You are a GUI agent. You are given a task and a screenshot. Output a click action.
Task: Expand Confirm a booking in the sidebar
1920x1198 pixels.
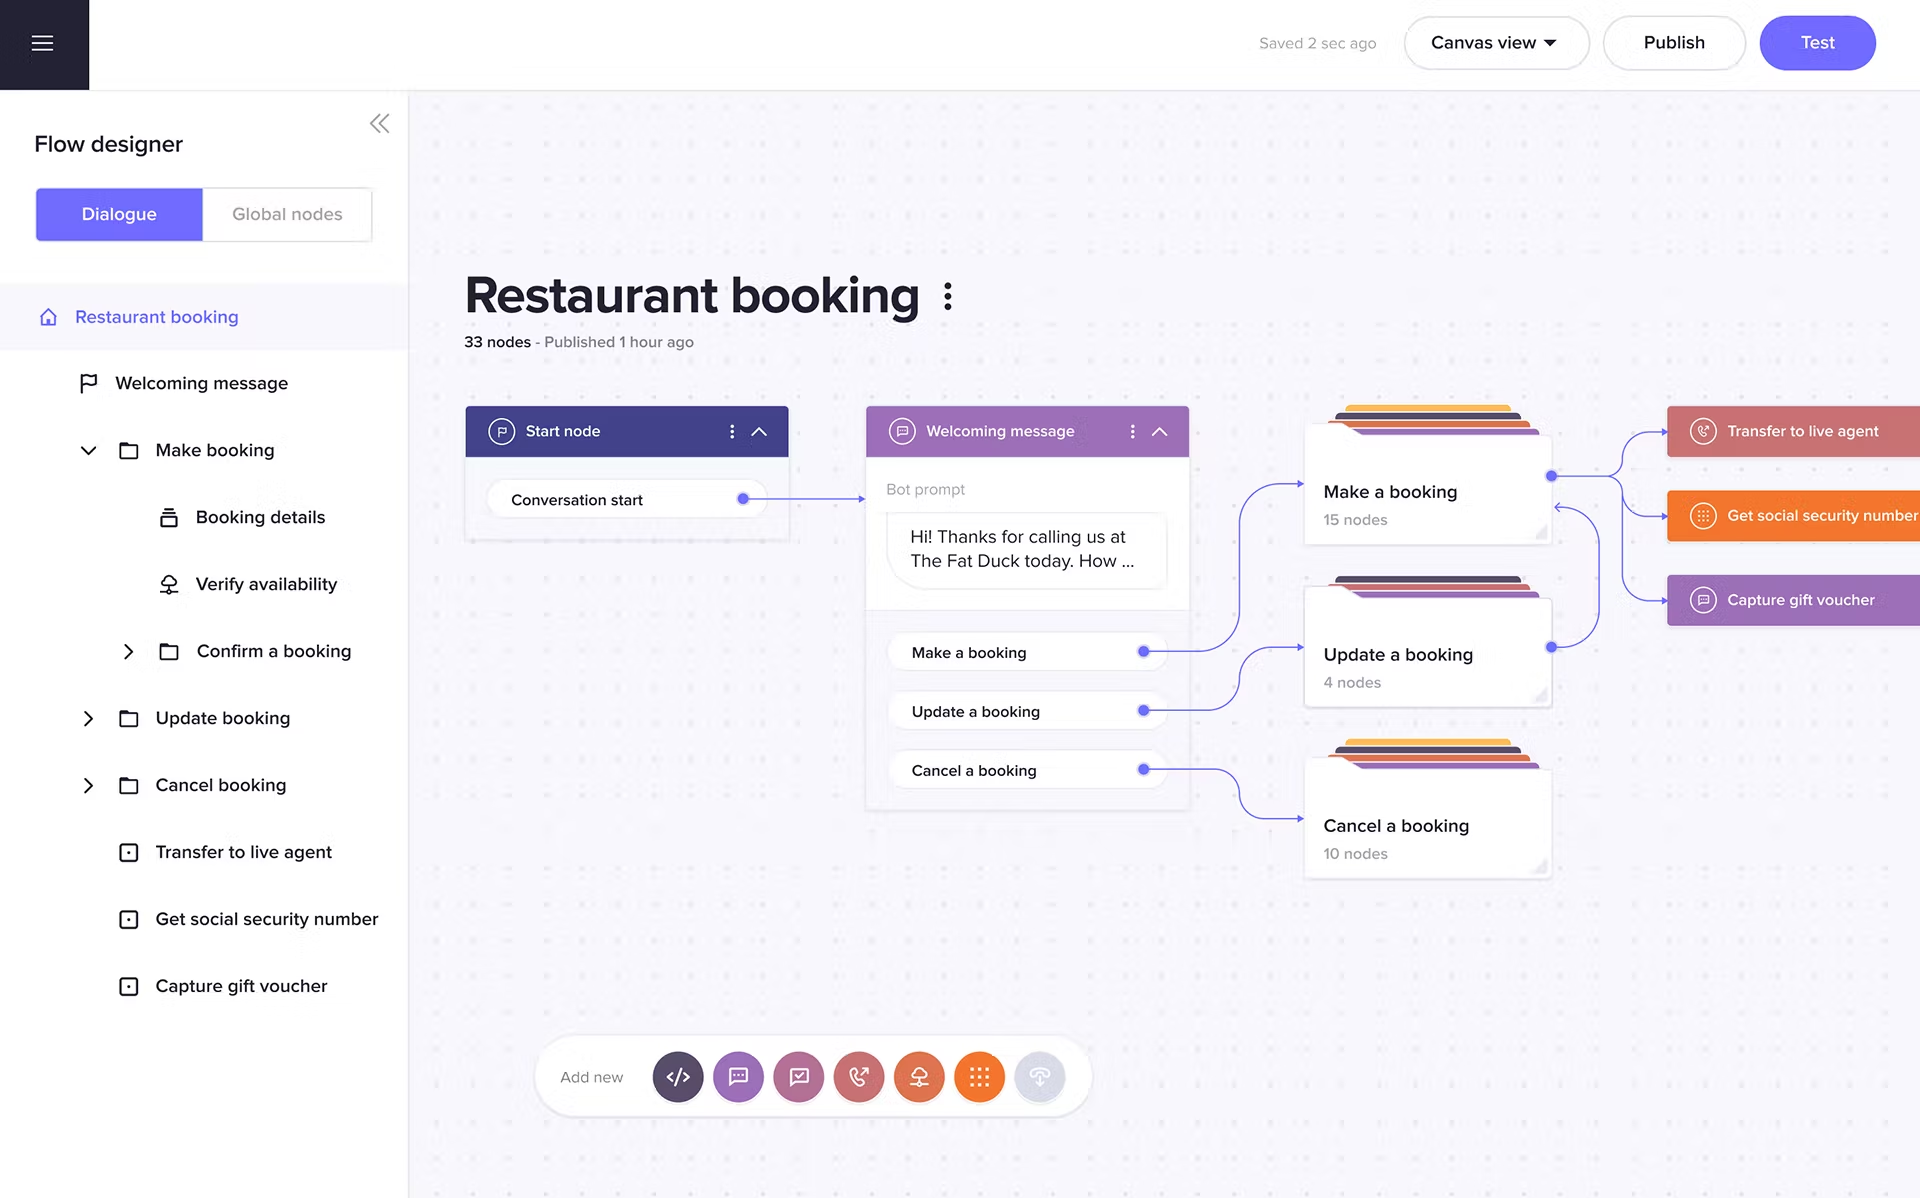(x=128, y=651)
